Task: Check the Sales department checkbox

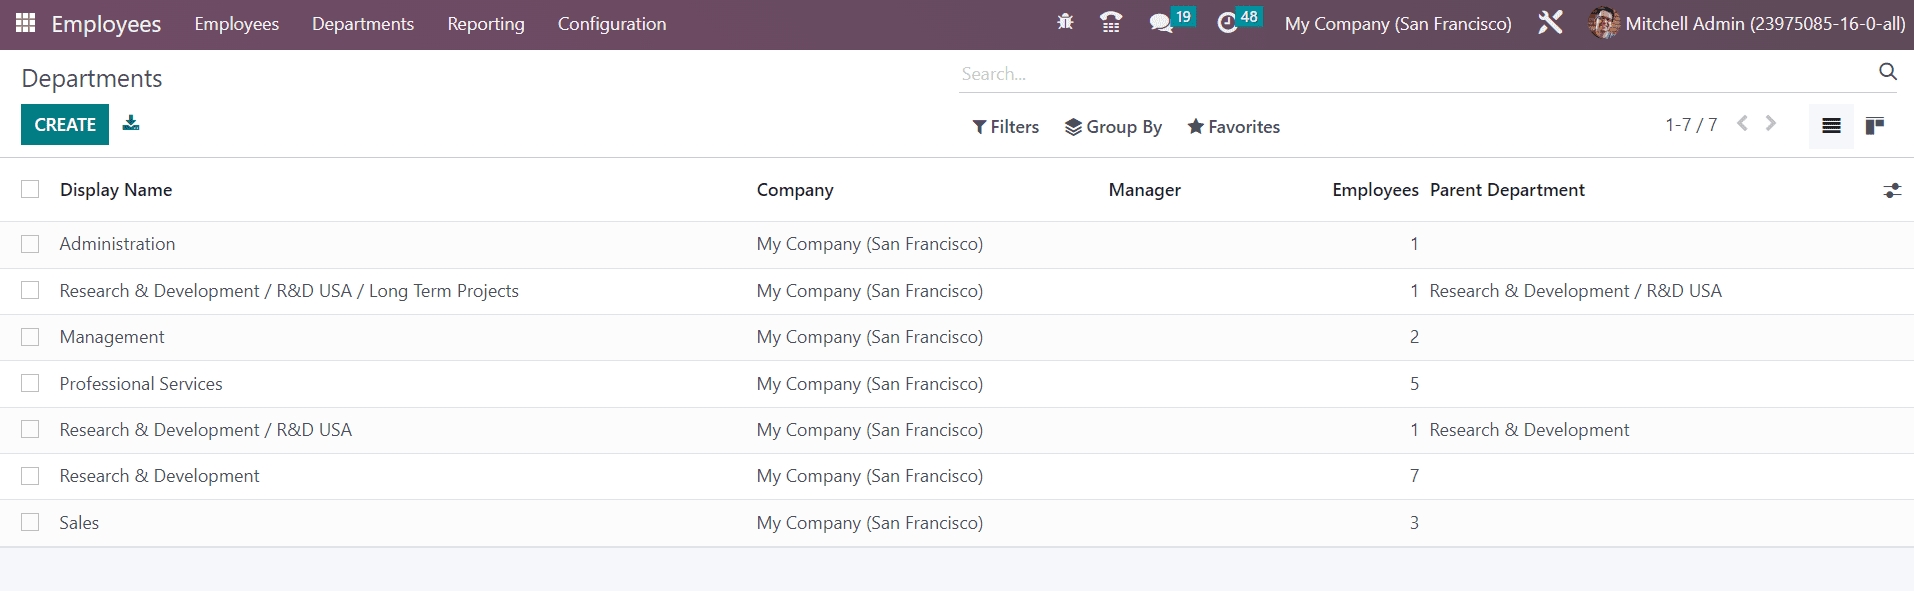Action: coord(30,522)
